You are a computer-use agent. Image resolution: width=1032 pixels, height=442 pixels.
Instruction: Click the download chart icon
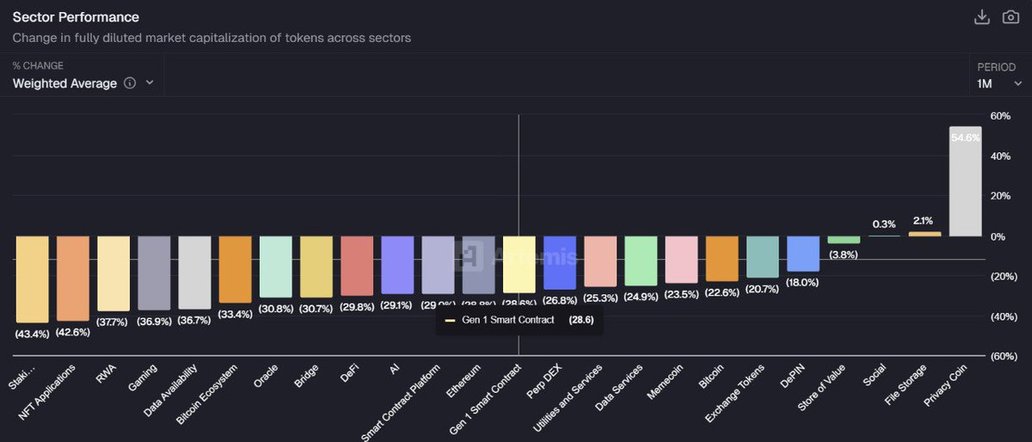tap(982, 17)
